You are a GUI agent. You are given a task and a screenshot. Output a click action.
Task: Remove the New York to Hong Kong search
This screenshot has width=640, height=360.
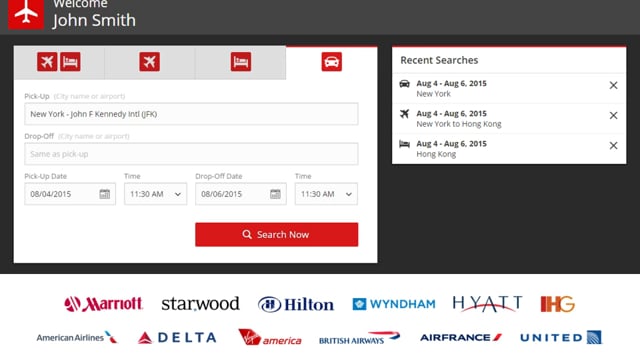point(613,116)
